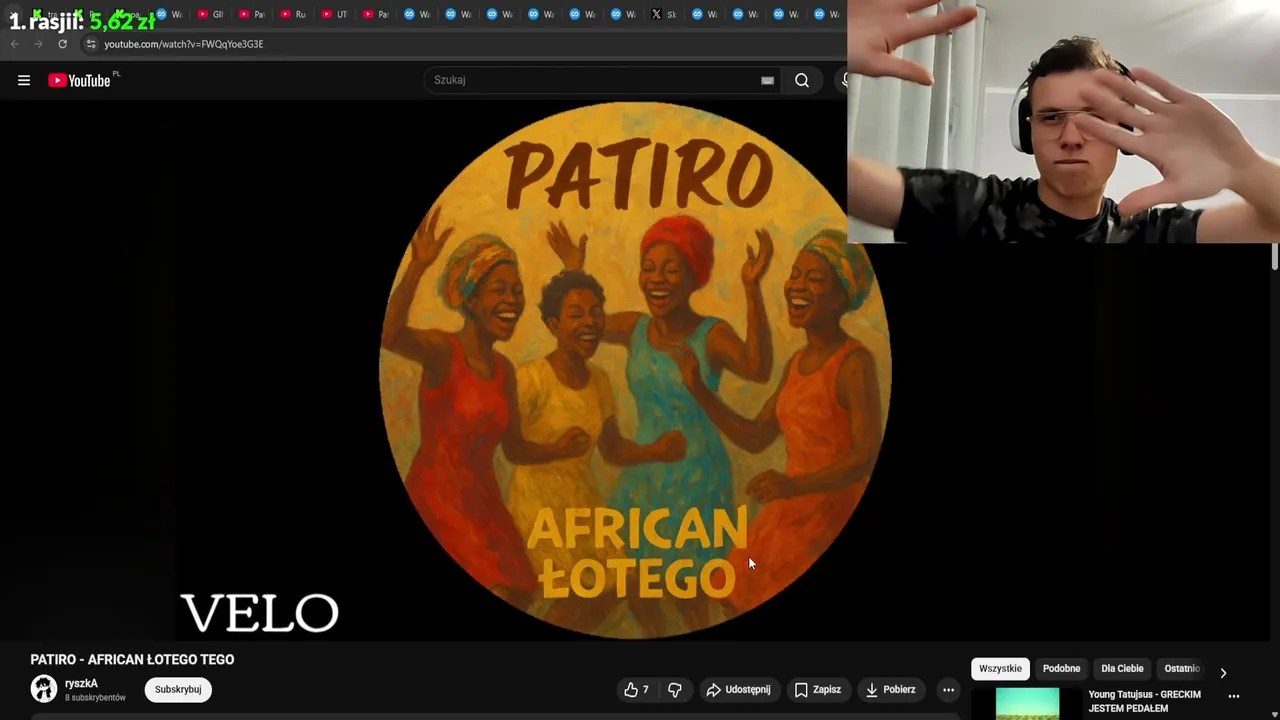Viewport: 1280px width, 720px height.
Task: Open the YouTube guide hamburger menu
Action: pyautogui.click(x=24, y=80)
